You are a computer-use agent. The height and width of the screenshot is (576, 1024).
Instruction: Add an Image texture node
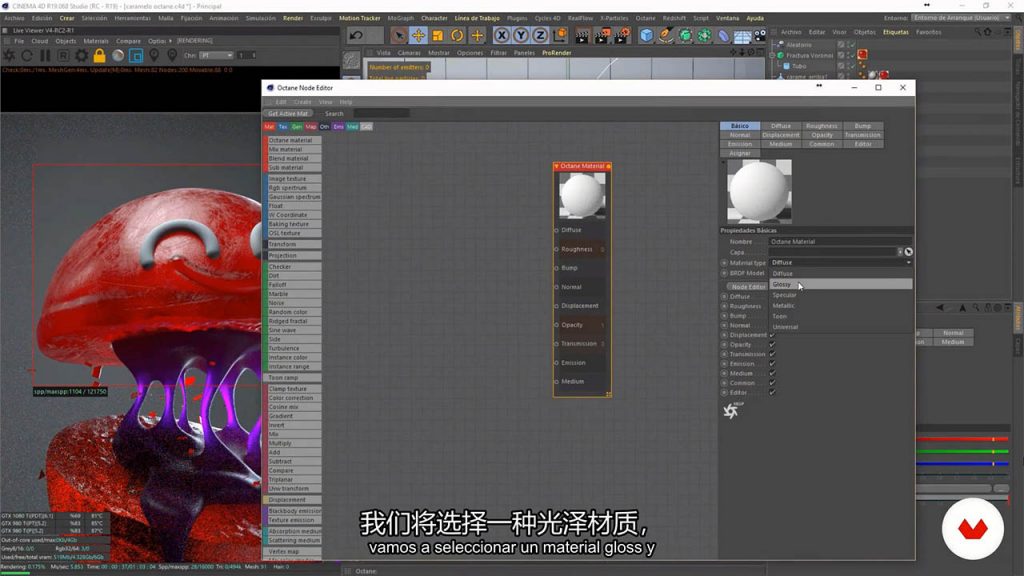pyautogui.click(x=293, y=178)
